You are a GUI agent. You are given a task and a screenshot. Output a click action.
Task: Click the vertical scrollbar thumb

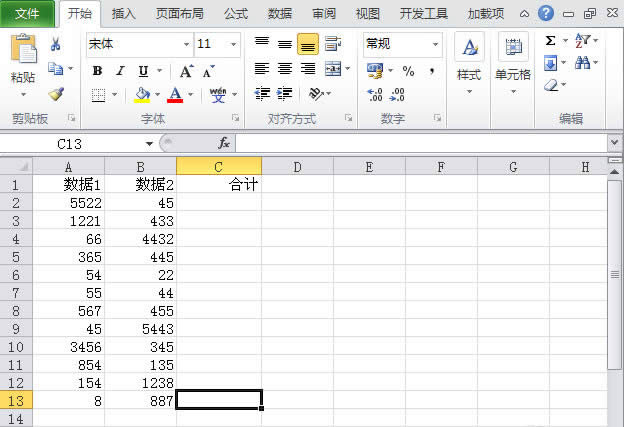tap(614, 274)
